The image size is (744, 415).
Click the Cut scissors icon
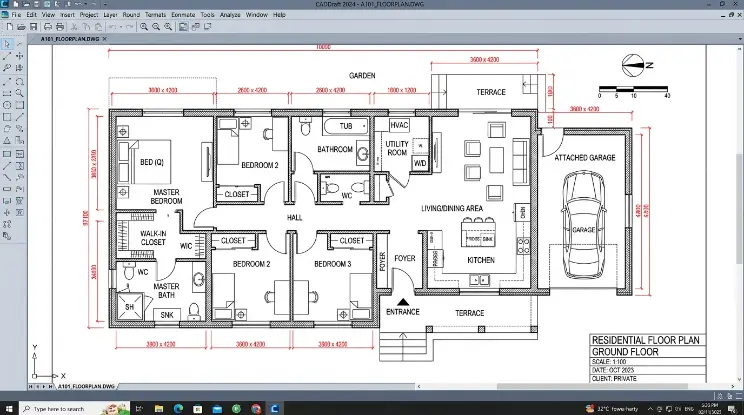(x=74, y=27)
